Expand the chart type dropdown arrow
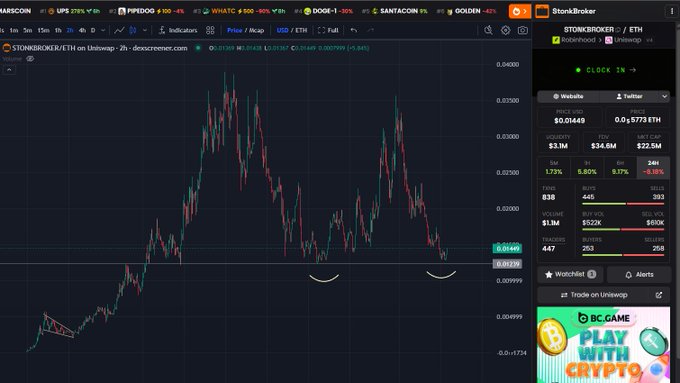The image size is (680, 383). point(145,30)
